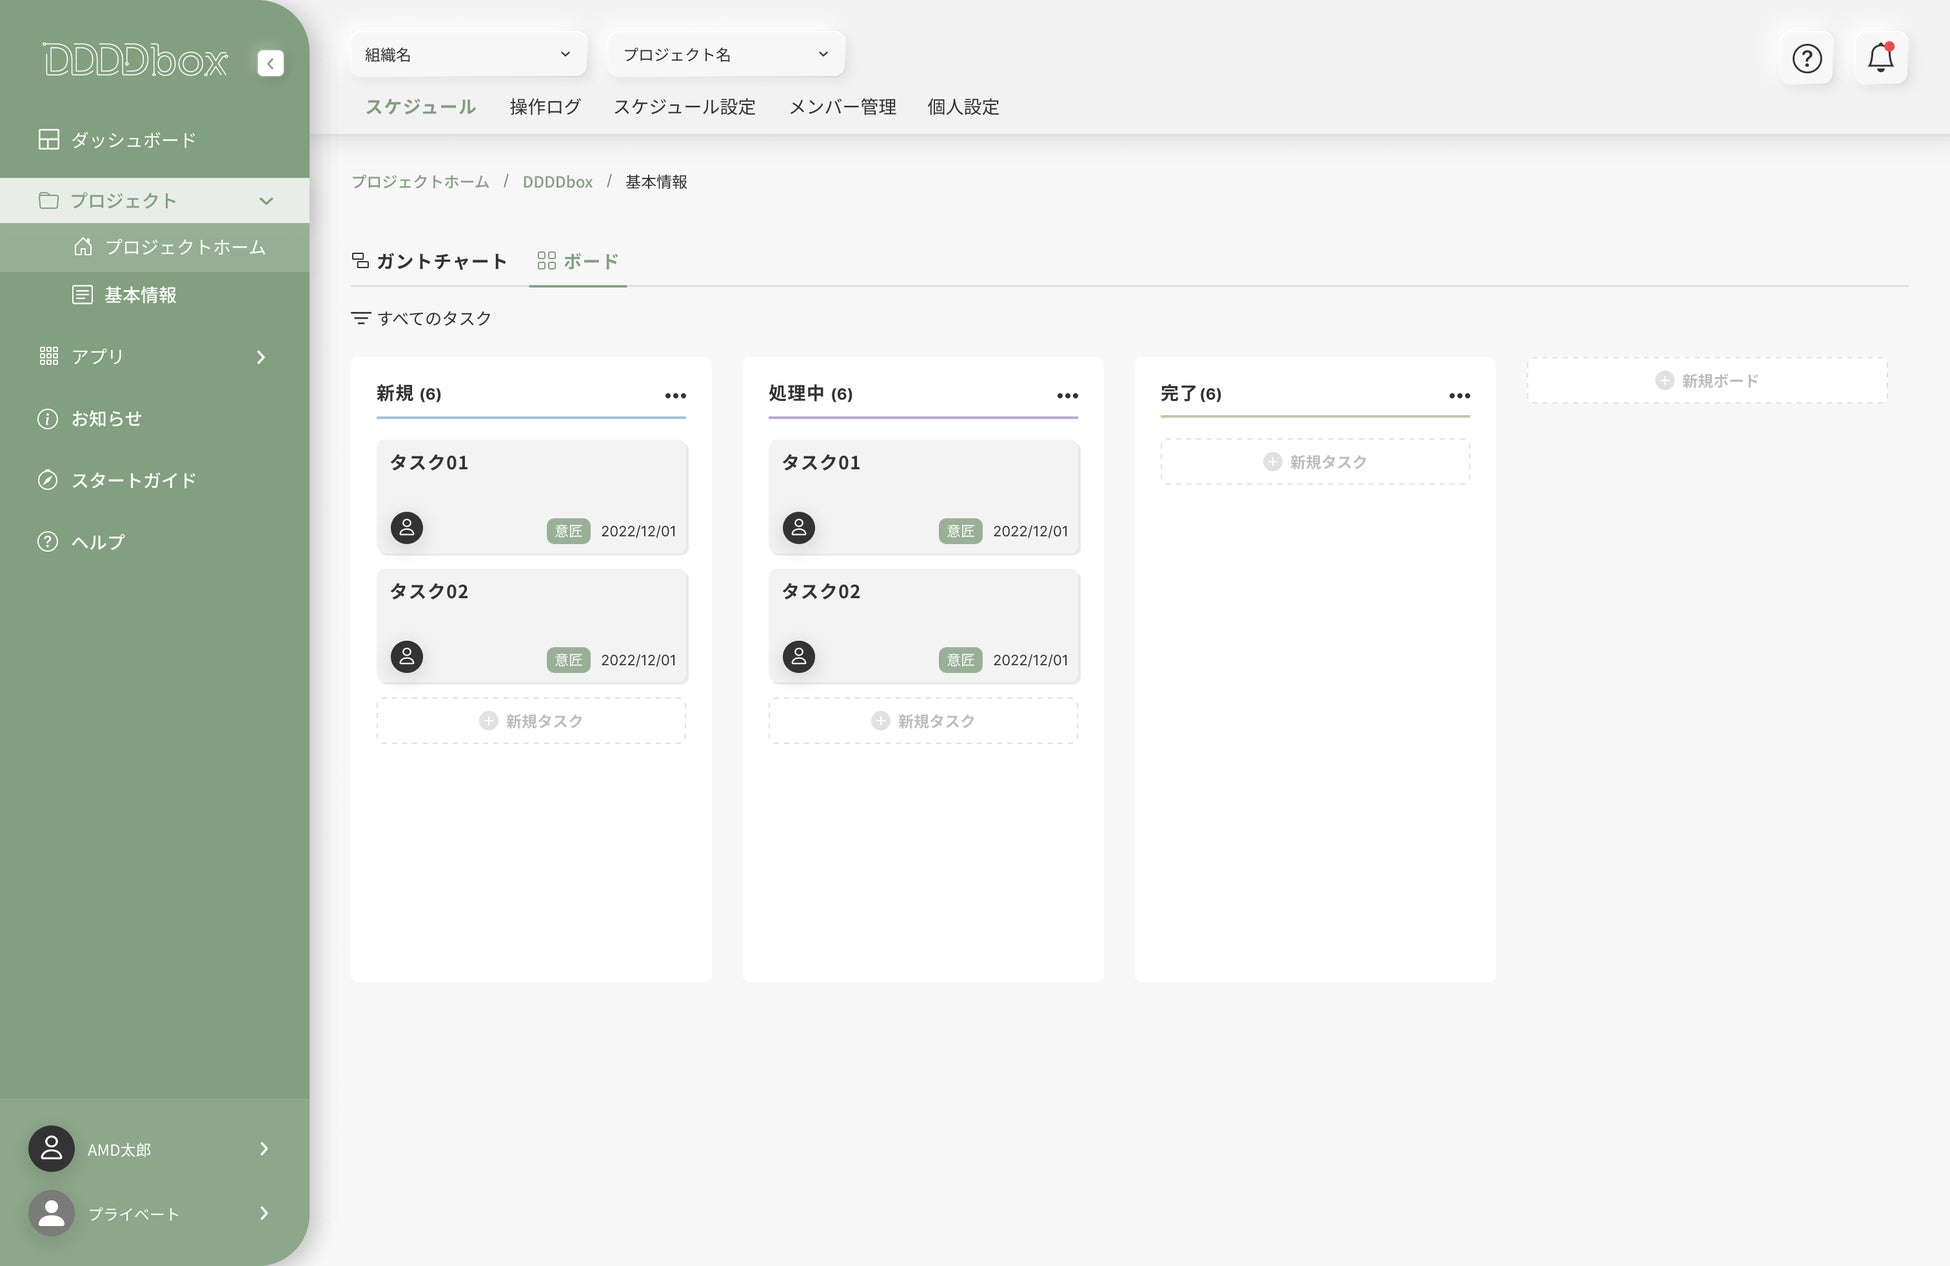
Task: Open three-dot menu on 処理中 column
Action: coord(1067,395)
